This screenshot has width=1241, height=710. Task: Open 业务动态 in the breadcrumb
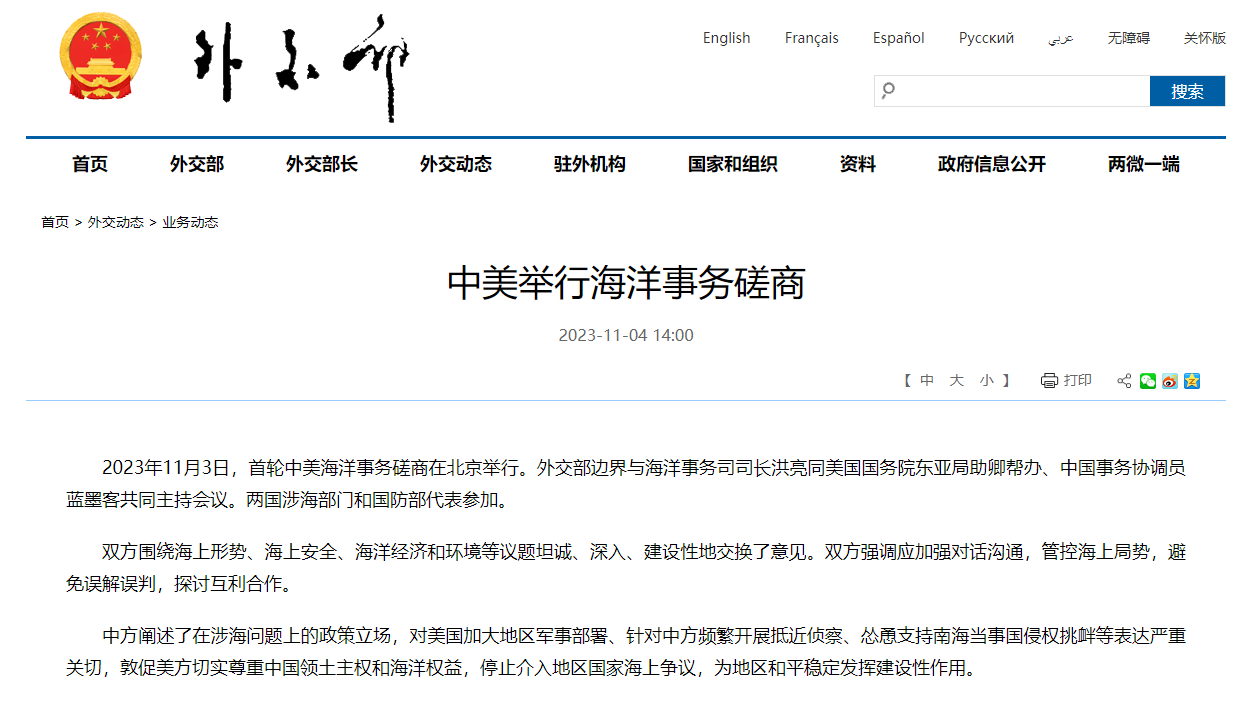190,222
